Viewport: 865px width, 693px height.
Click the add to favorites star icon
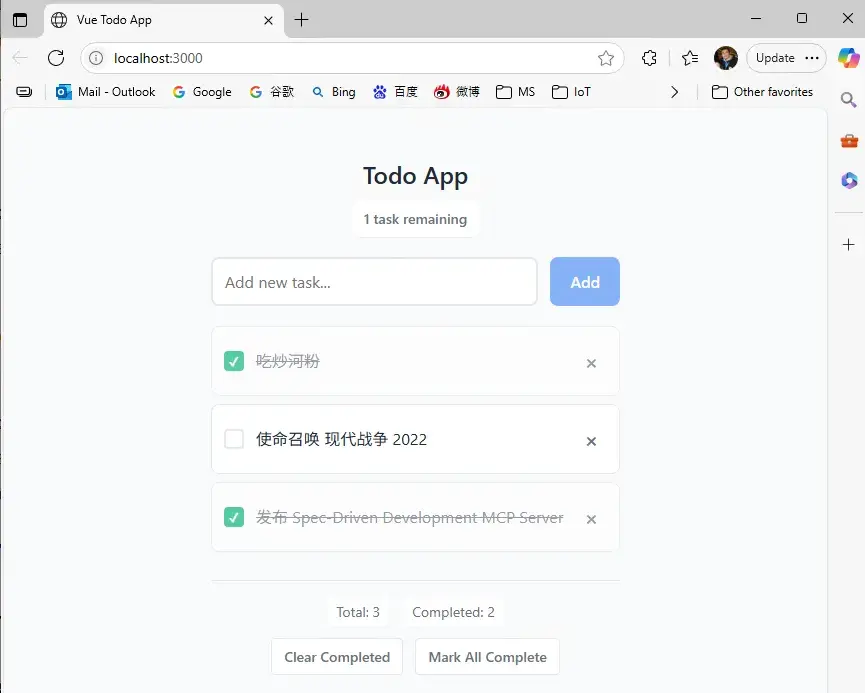[x=605, y=58]
